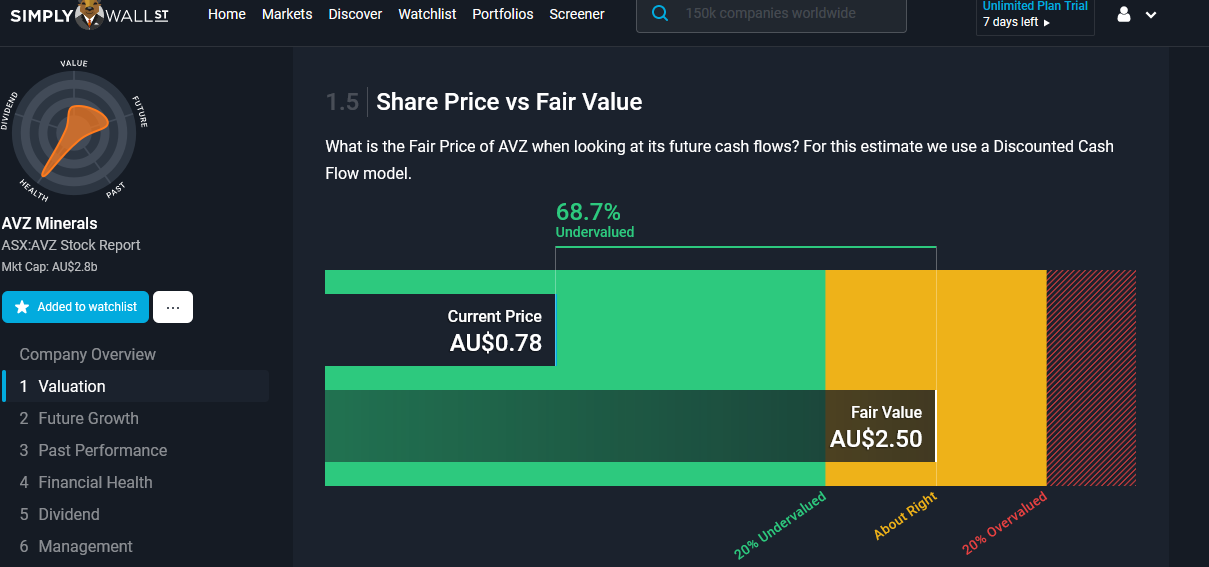Open the three-dots more options button
The height and width of the screenshot is (567, 1209).
173,307
